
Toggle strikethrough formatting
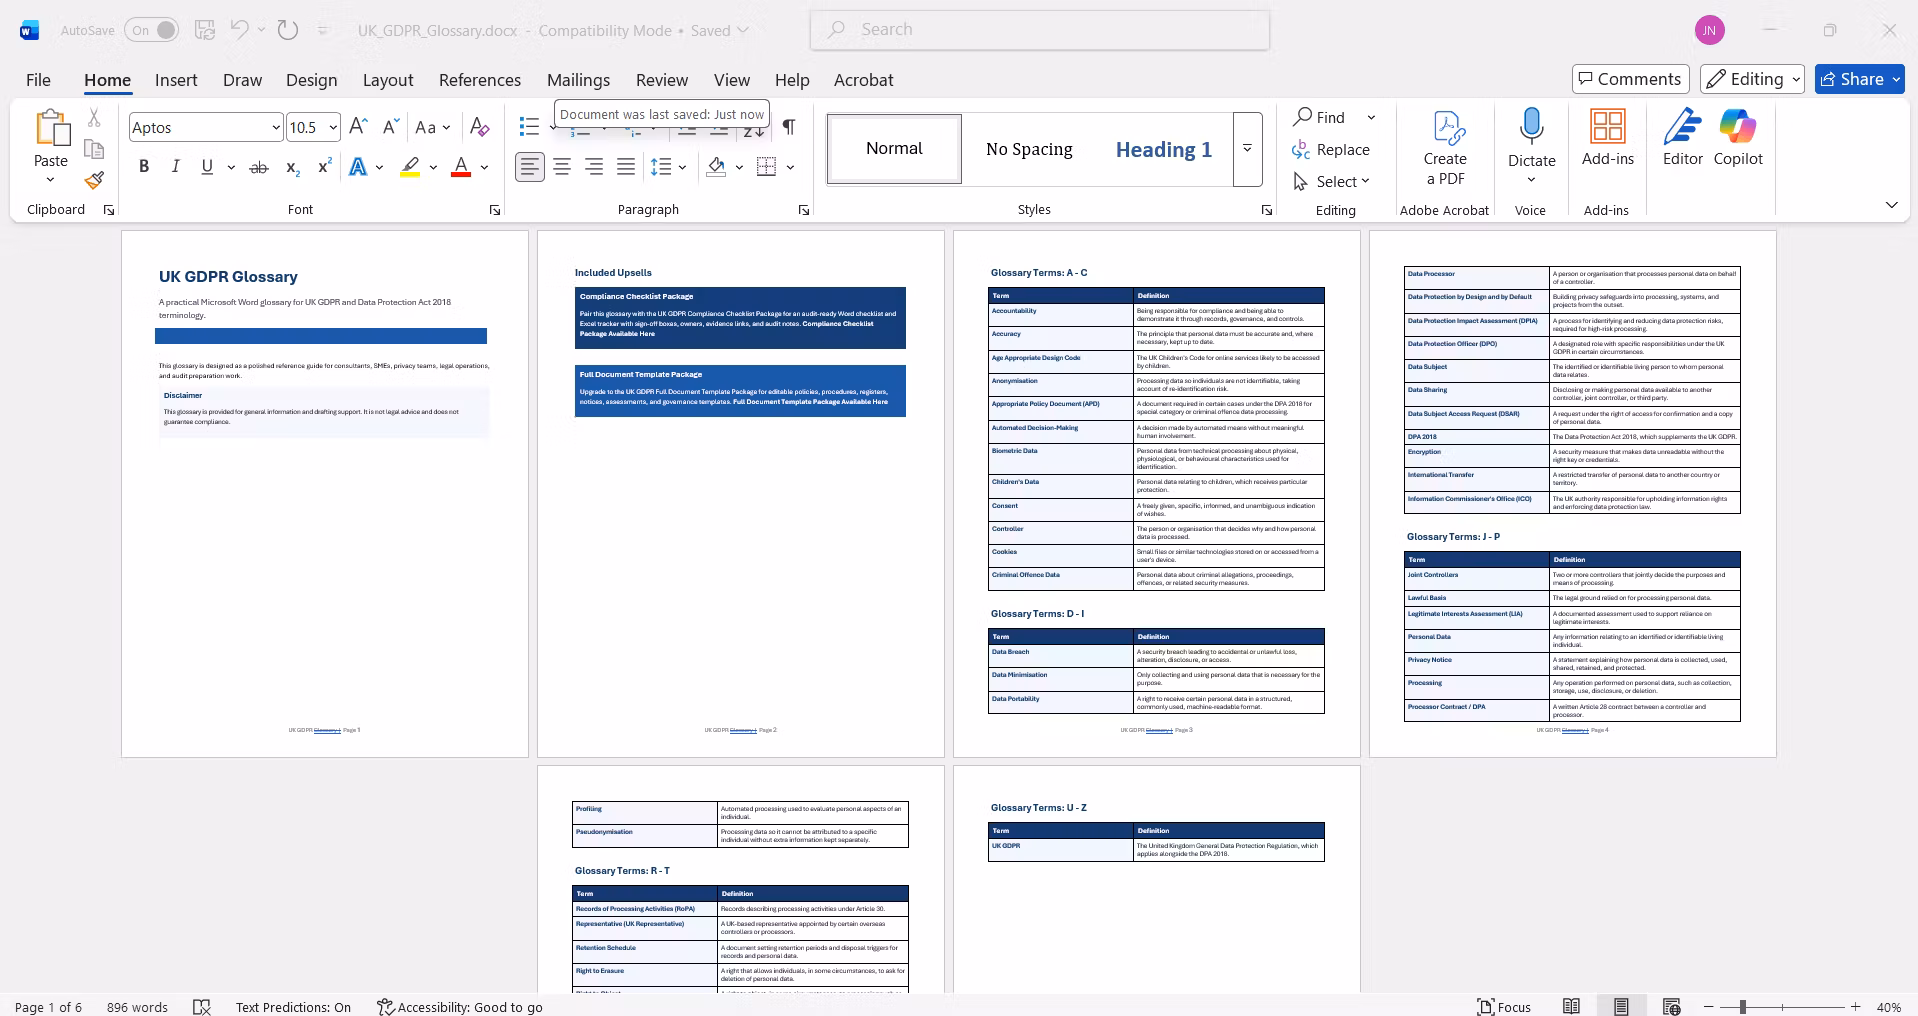pyautogui.click(x=259, y=167)
